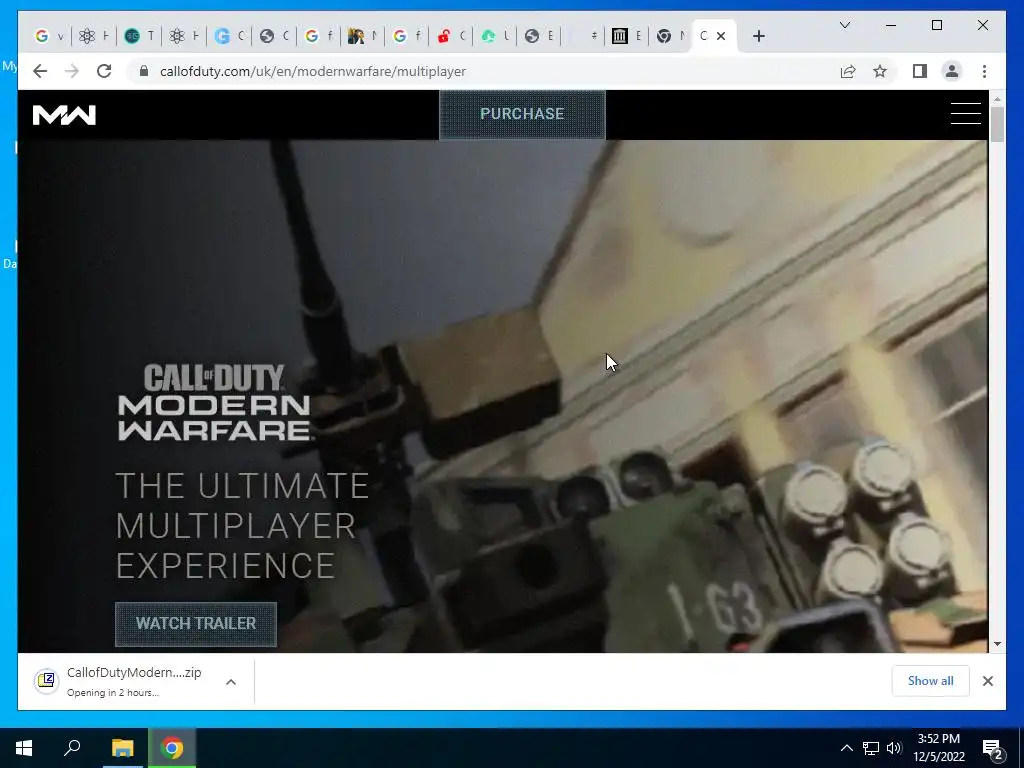Screen dimensions: 1024x768
Task: Switch to the teal icon tab labeled T
Action: 139,36
